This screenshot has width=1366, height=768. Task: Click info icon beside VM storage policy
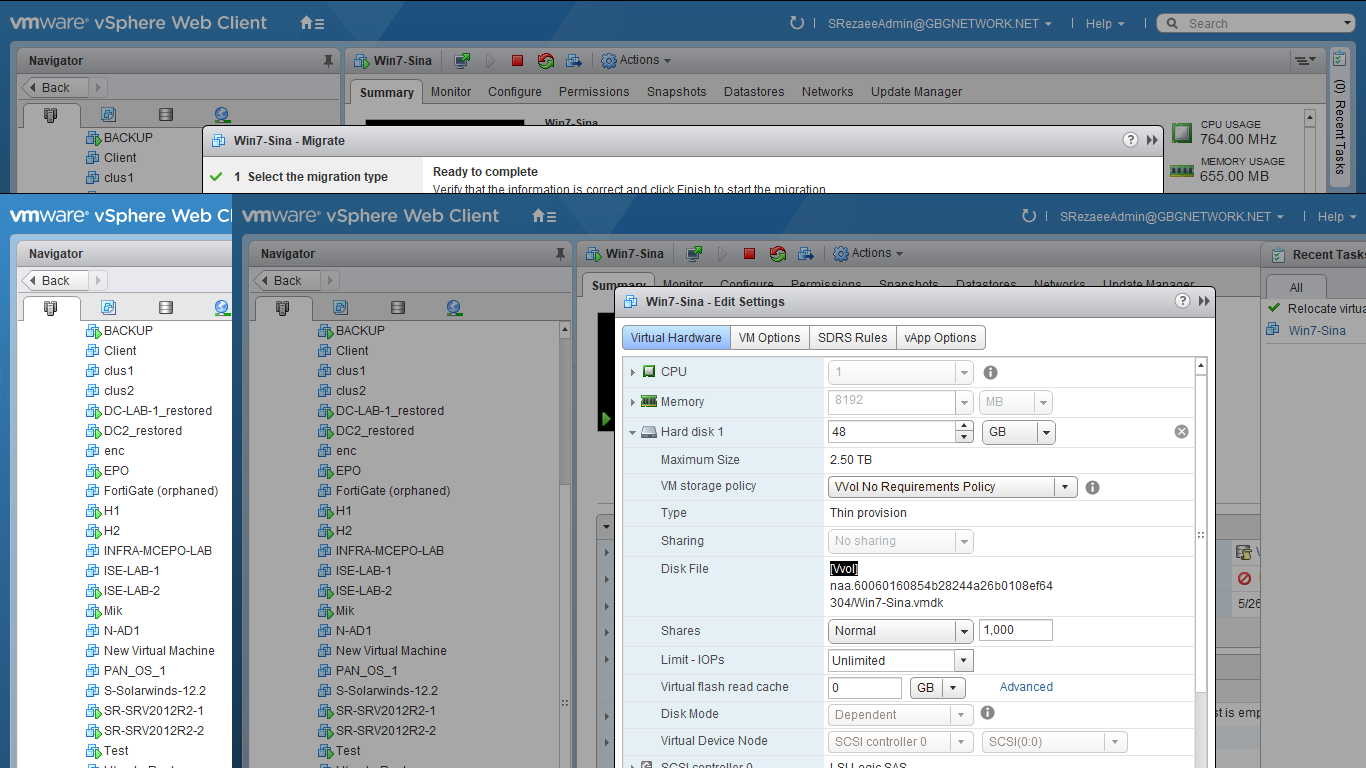pos(1092,487)
